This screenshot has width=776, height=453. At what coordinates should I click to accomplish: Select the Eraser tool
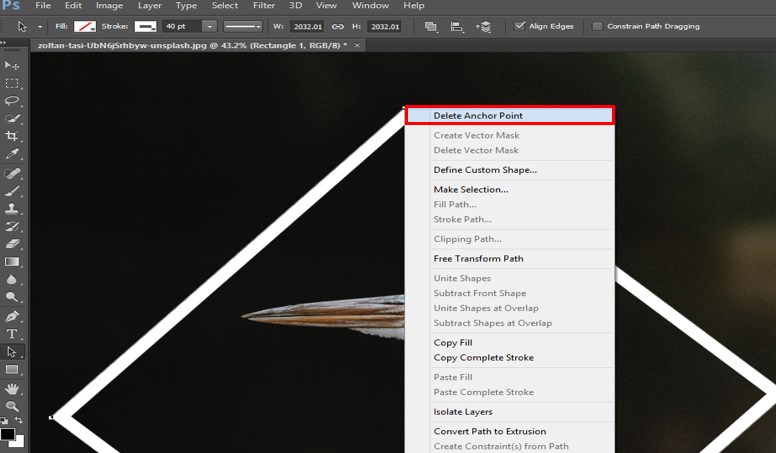tap(12, 244)
